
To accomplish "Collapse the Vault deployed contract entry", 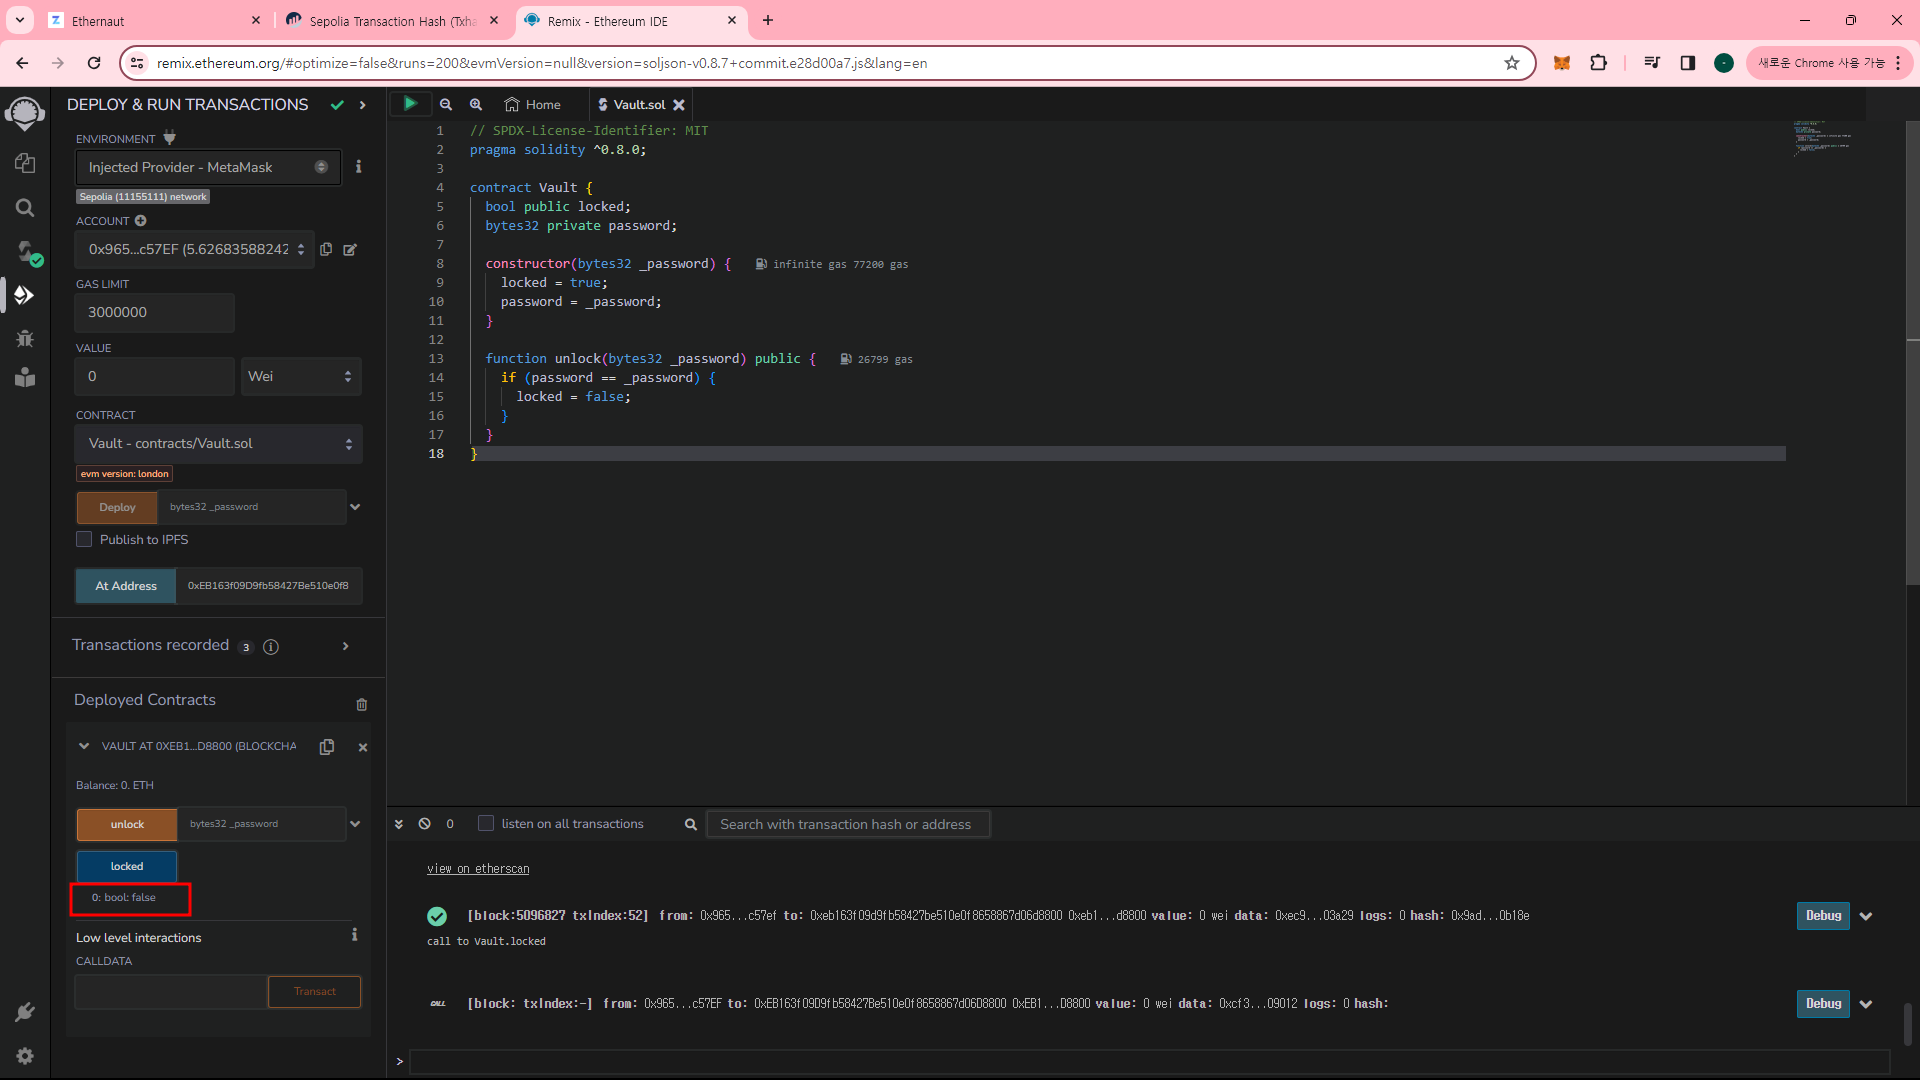I will tap(84, 746).
